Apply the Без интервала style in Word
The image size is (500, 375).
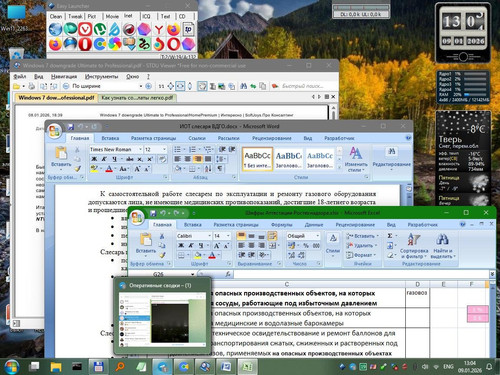click(257, 159)
